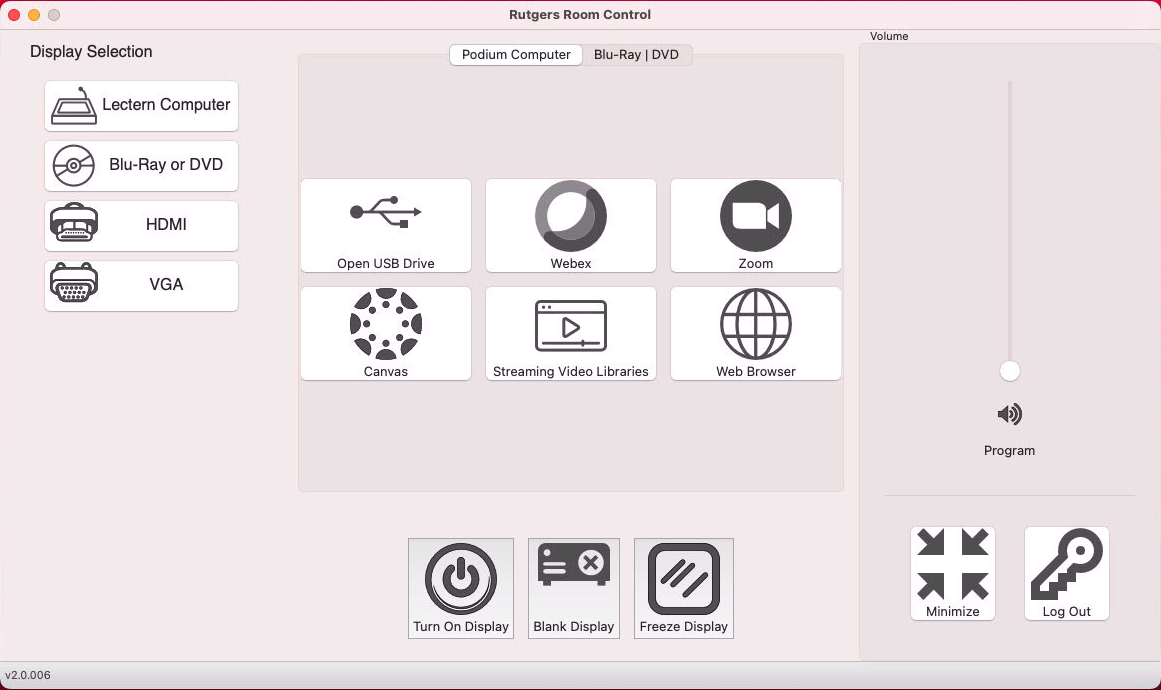This screenshot has width=1161, height=690.
Task: Click the Program speaker icon
Action: pyautogui.click(x=1010, y=414)
